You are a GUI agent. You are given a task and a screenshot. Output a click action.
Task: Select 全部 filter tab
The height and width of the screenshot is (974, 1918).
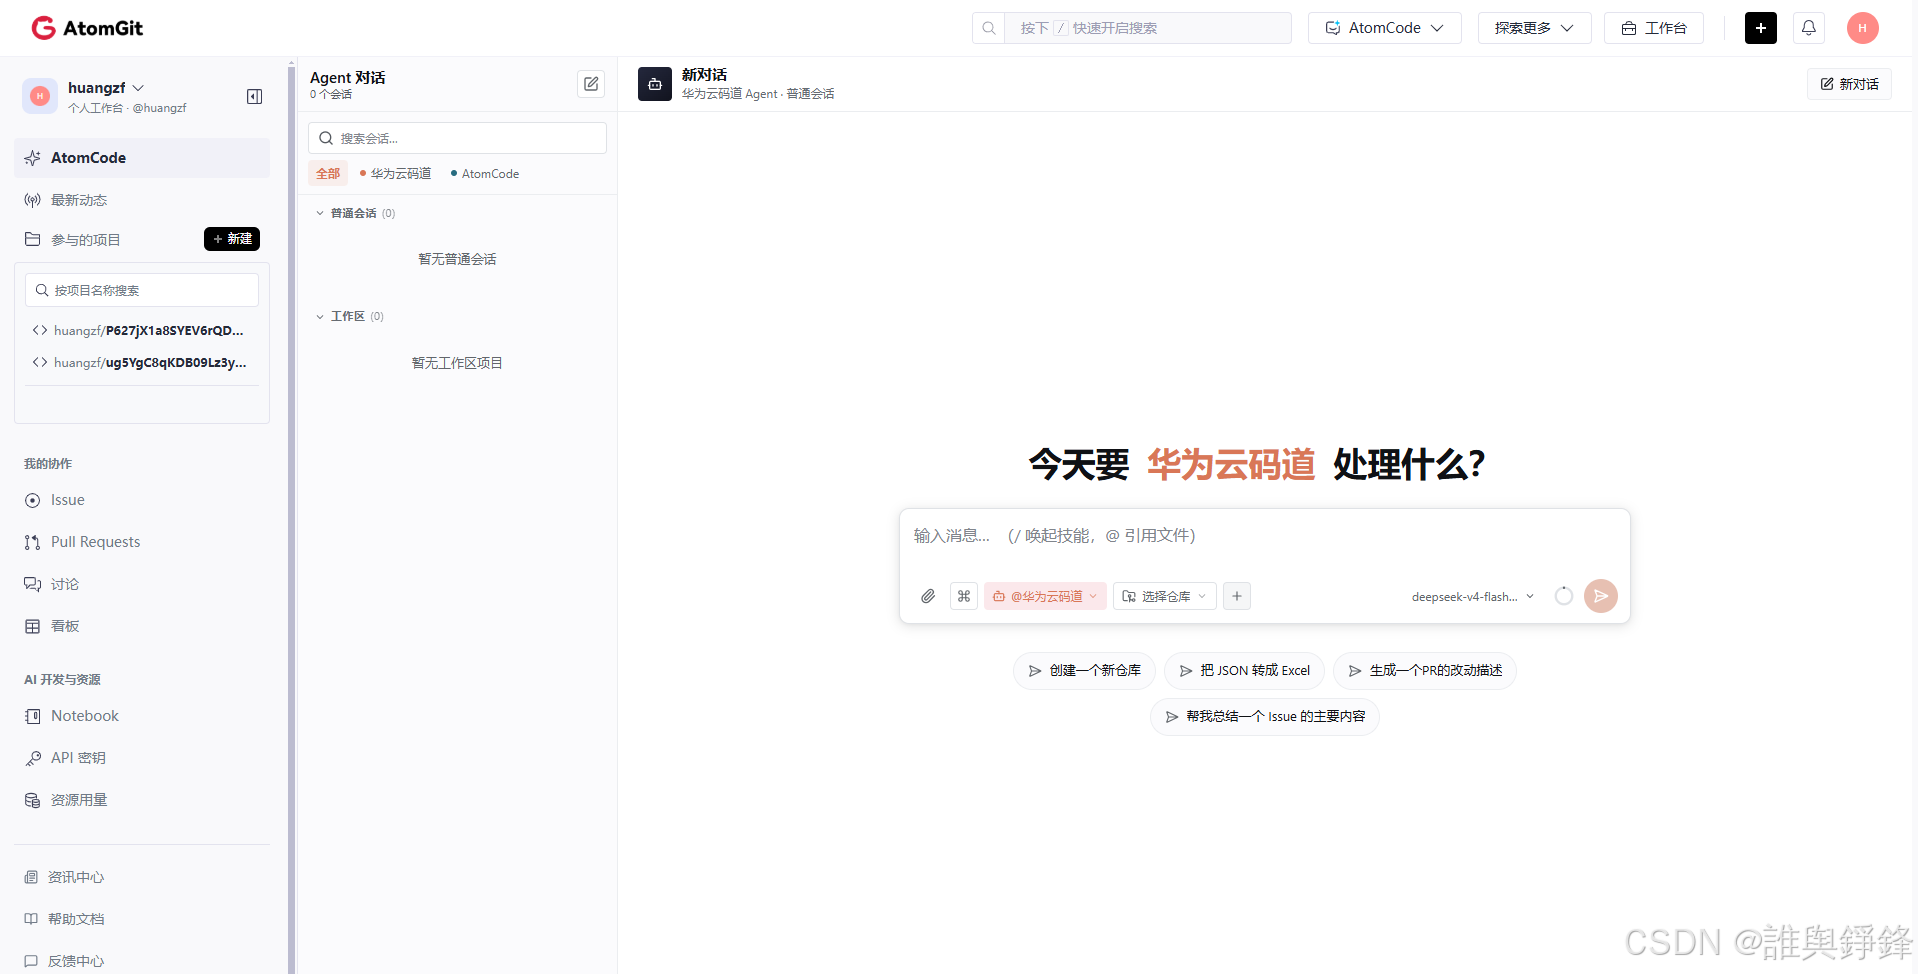(328, 173)
